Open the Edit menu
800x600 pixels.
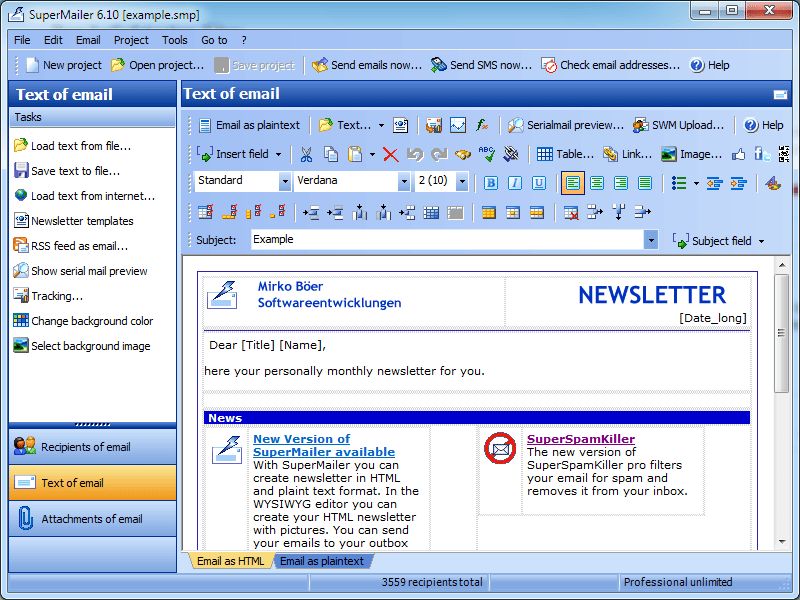click(x=53, y=40)
